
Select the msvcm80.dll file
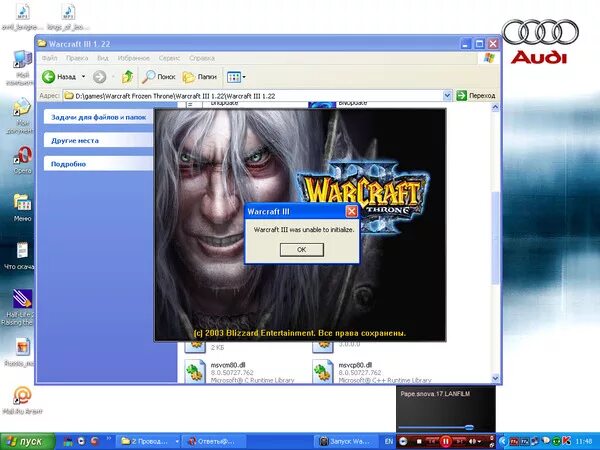(x=239, y=372)
